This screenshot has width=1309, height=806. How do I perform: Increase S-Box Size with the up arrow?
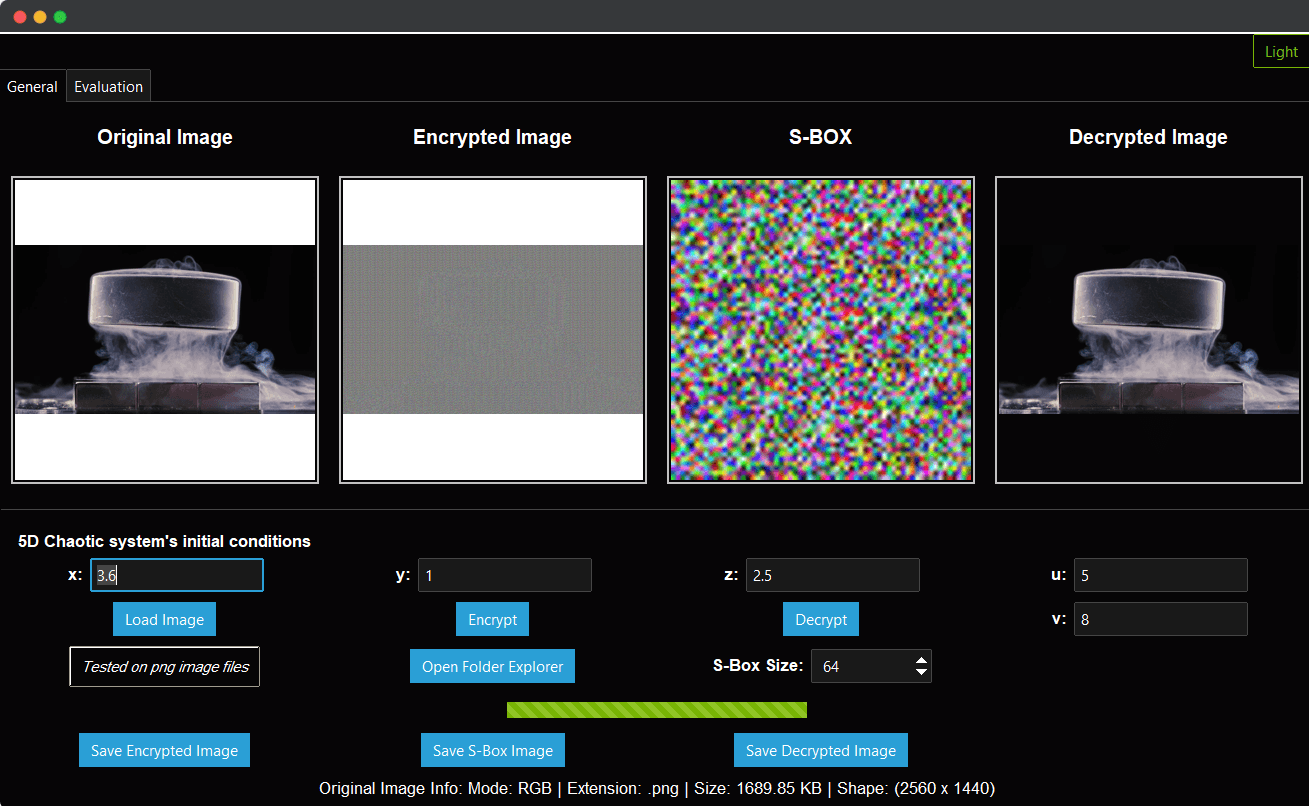tap(921, 660)
